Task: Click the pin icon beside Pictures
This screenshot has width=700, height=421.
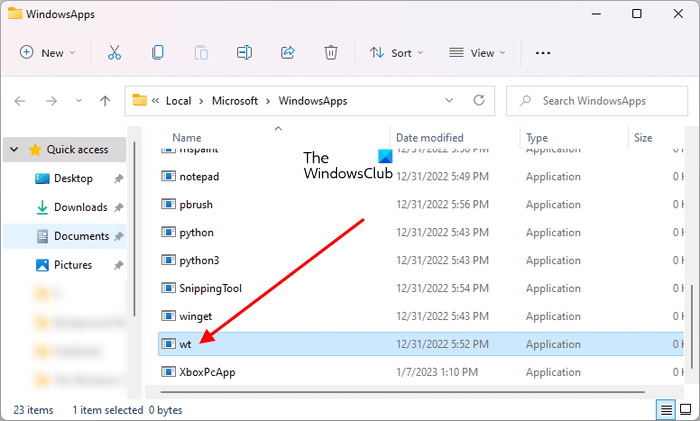Action: pyautogui.click(x=118, y=265)
